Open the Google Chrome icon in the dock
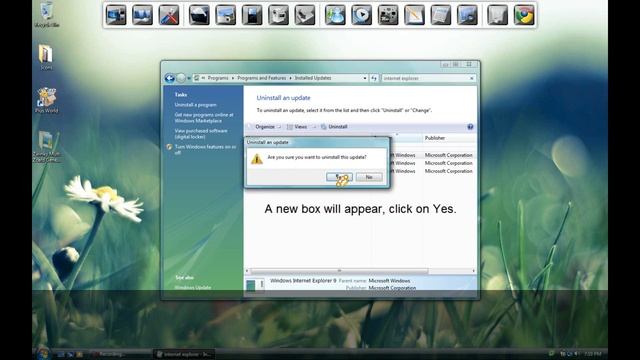Viewport: 640px width, 360px height. [x=524, y=15]
